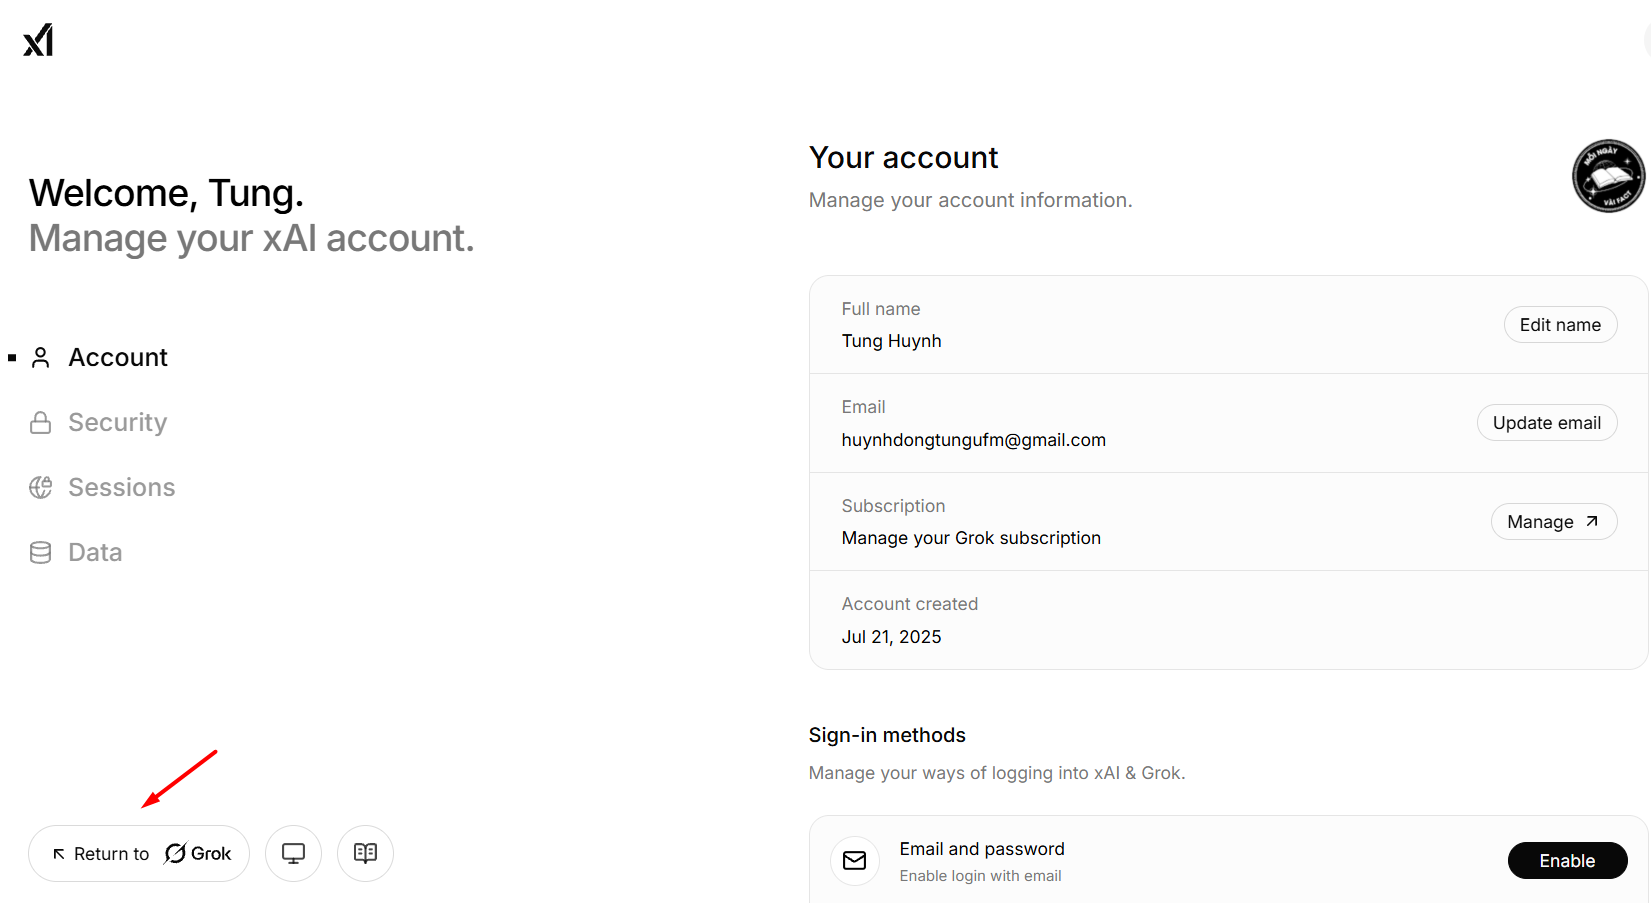Click the account created date Jul 21, 2025
Screen dimensions: 1651x903
click(891, 637)
